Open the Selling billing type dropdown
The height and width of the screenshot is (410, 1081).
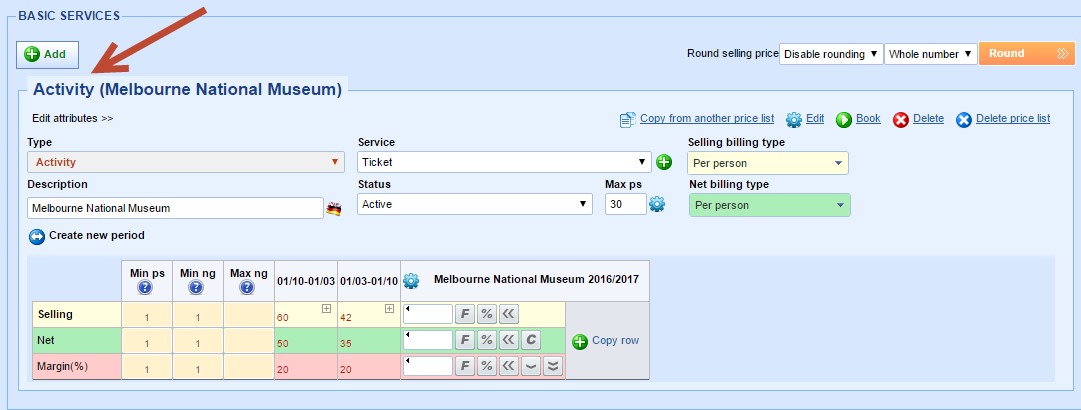[768, 163]
